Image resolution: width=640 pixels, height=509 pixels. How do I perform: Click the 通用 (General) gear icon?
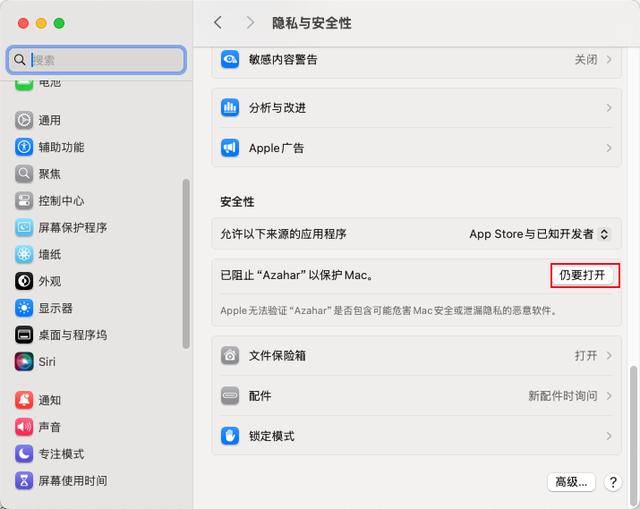[x=24, y=120]
